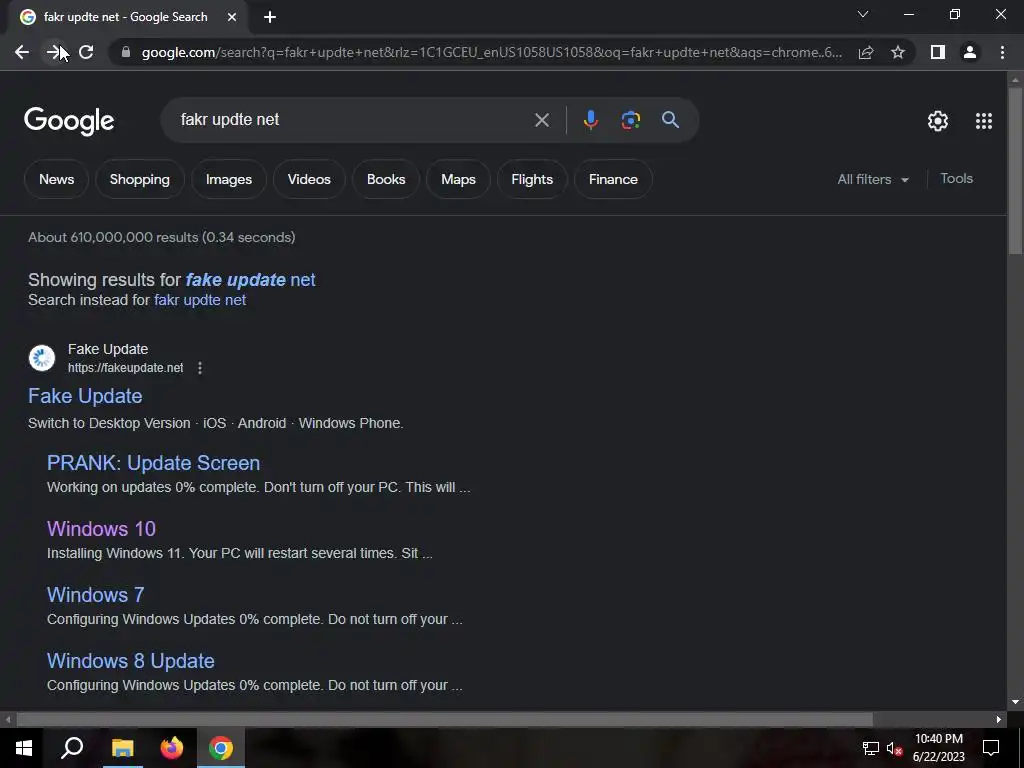Click the horizontal scrollbar thumb
Image resolution: width=1024 pixels, height=768 pixels.
click(x=444, y=720)
